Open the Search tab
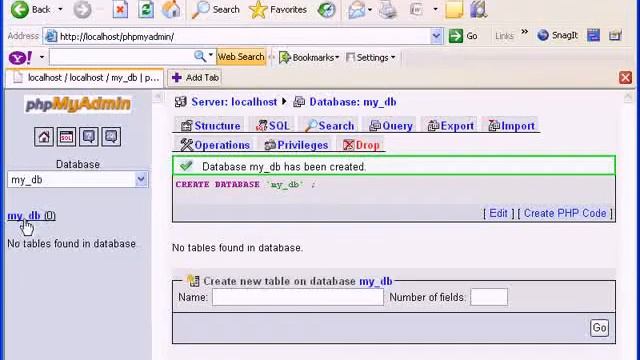The width and height of the screenshot is (640, 360). [329, 126]
